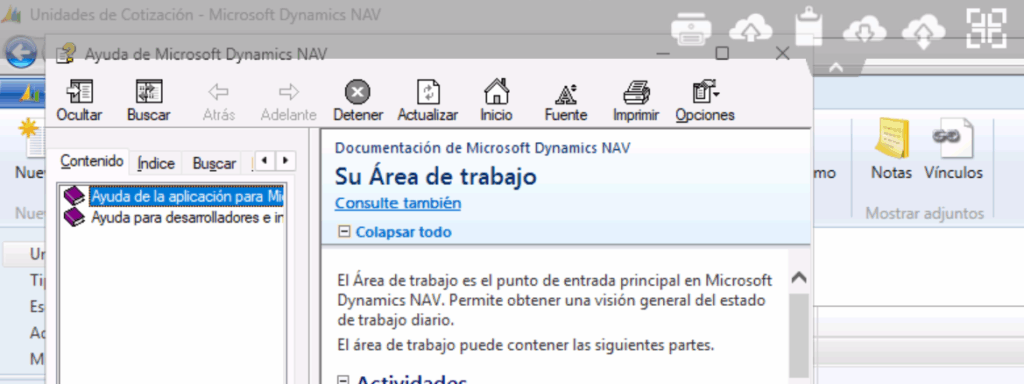Select Ayuda para desarrolladores tree item

click(x=187, y=217)
